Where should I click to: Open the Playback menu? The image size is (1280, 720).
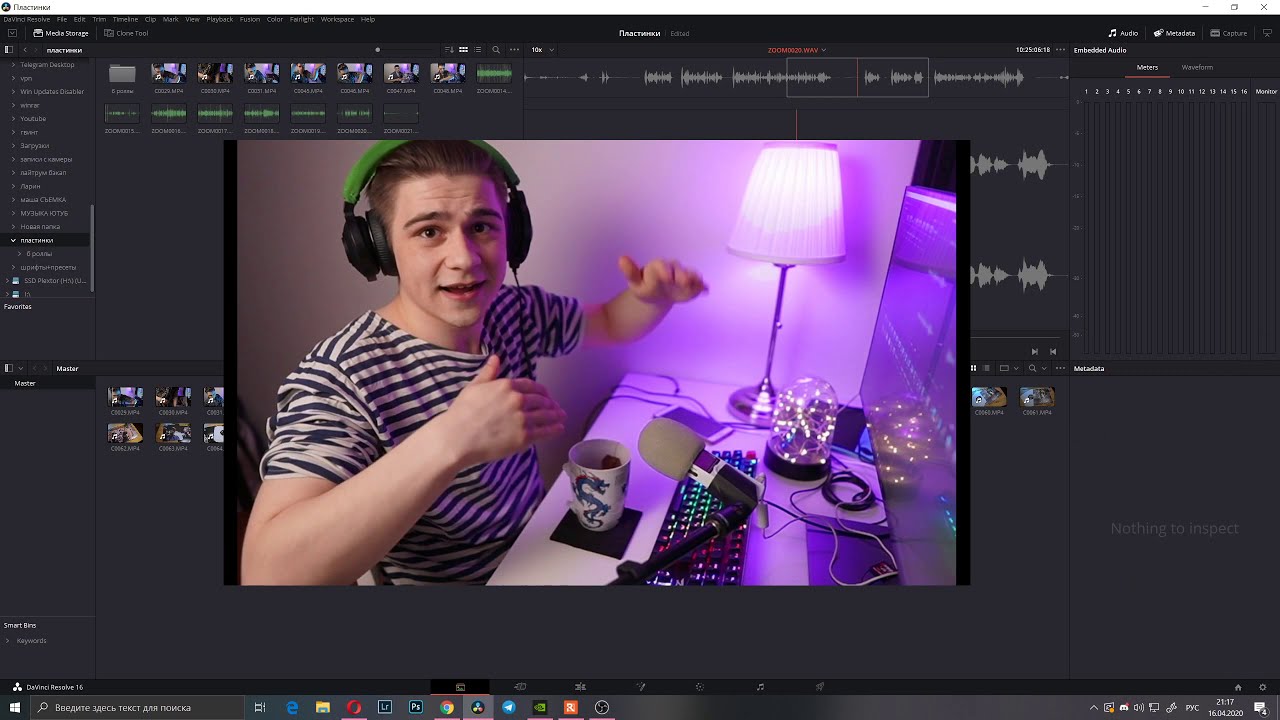219,19
